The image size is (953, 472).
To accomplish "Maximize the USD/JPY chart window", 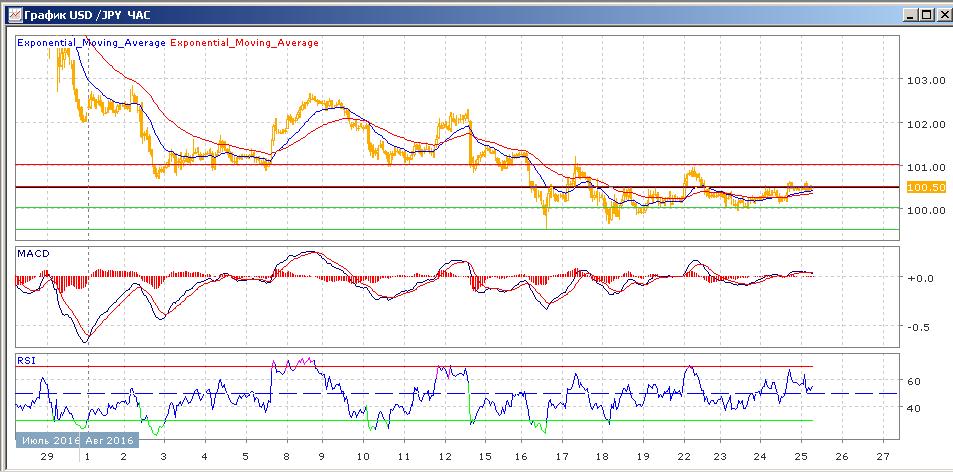I will point(925,15).
